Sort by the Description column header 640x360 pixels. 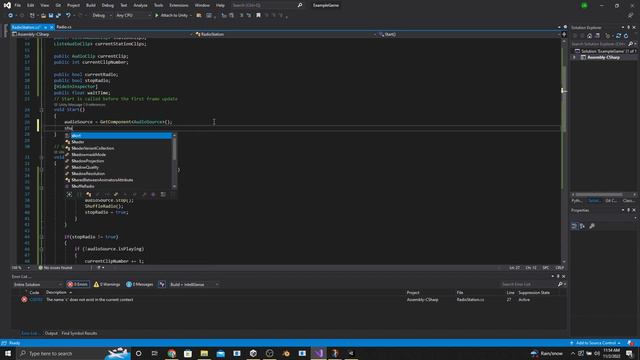point(59,293)
